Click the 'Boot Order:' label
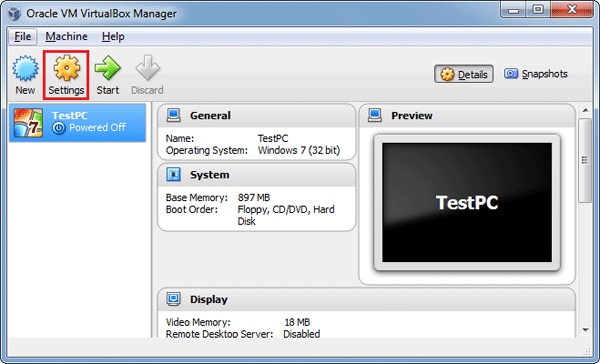This screenshot has width=600, height=364. (191, 209)
